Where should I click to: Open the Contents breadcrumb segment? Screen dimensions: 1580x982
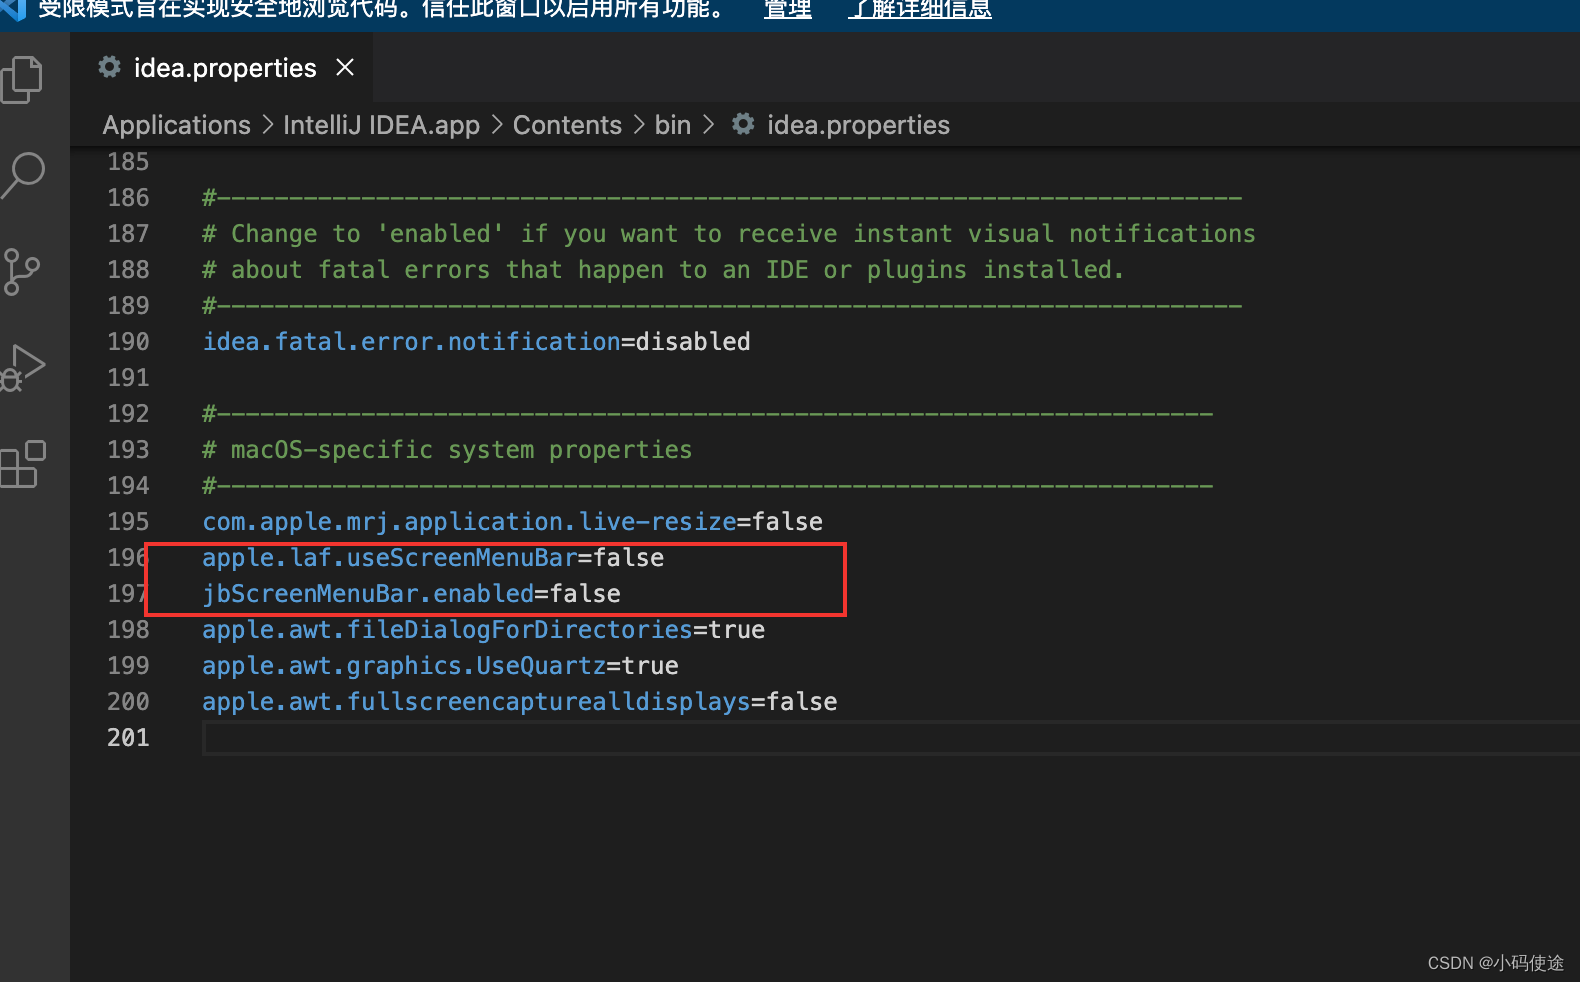pyautogui.click(x=567, y=125)
